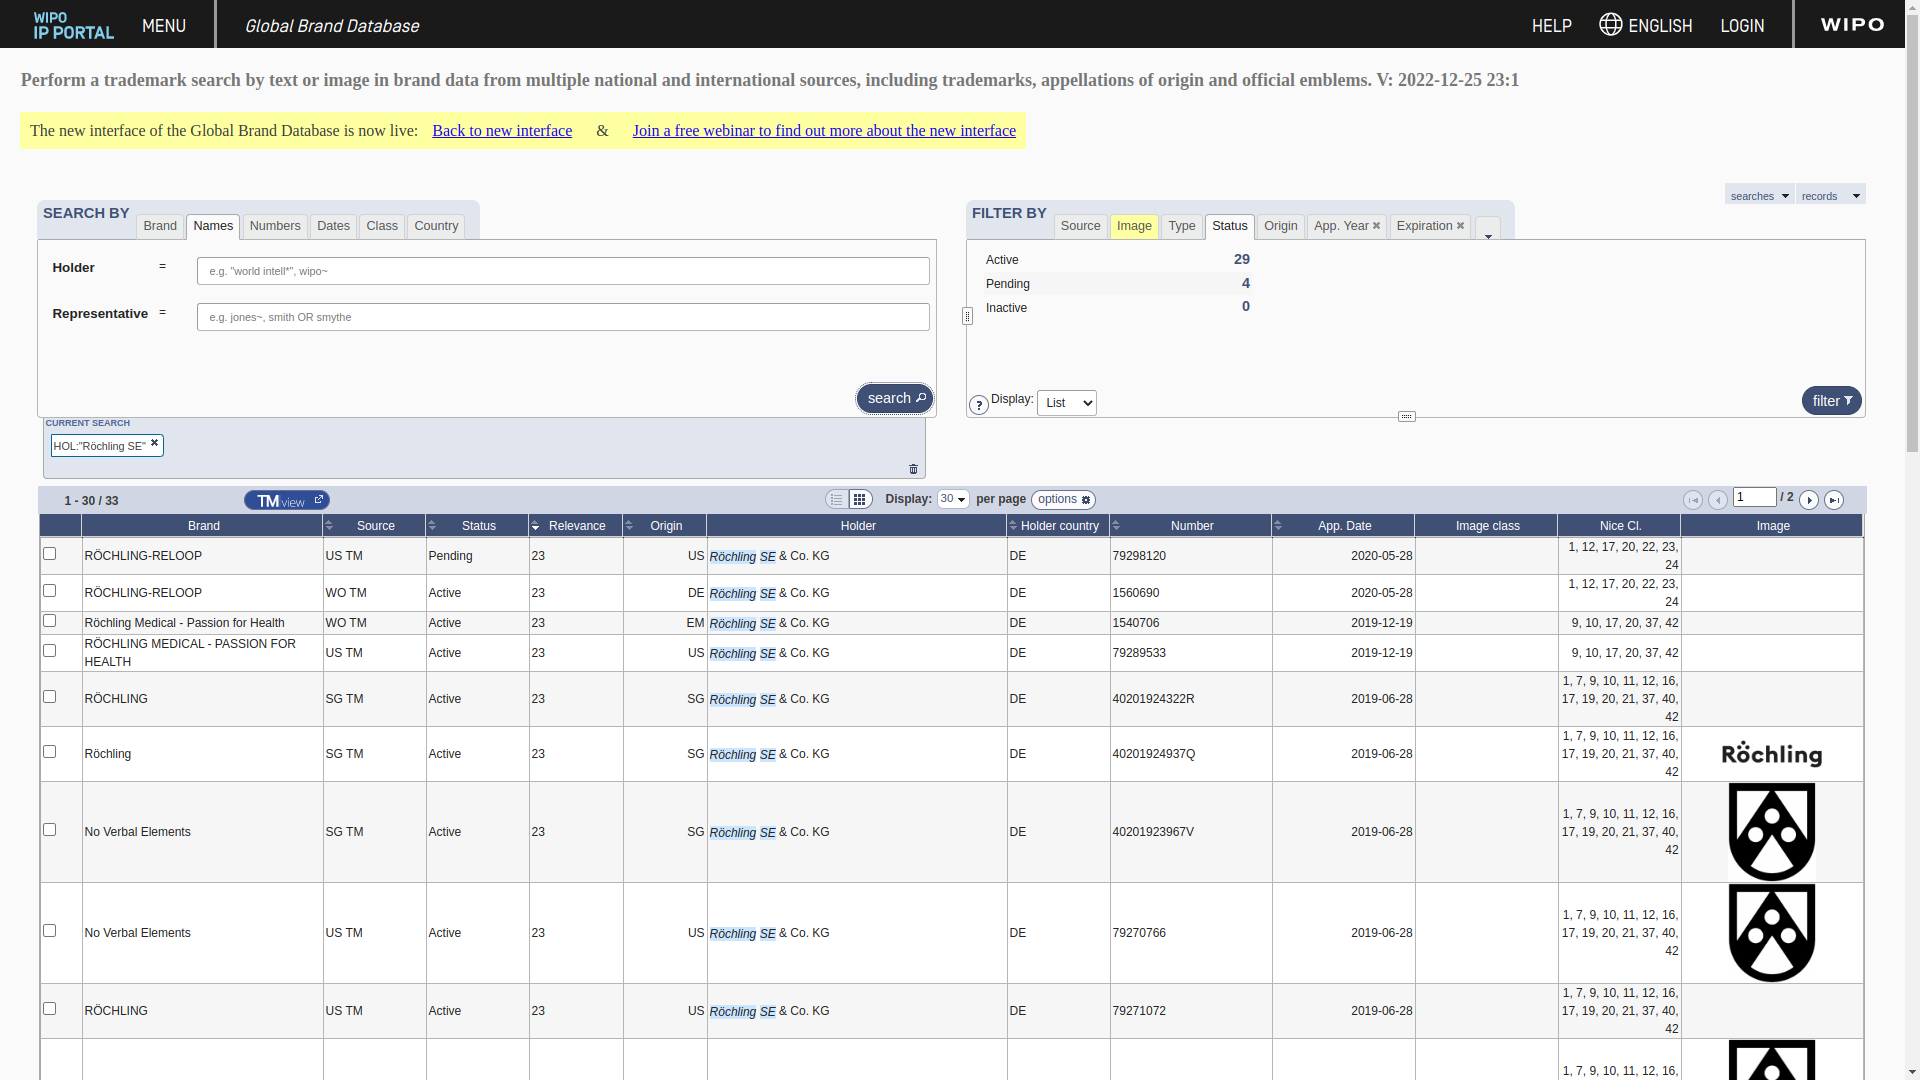Select checkbox for Röchling Medical WO TM row
1920x1080 pixels.
[x=50, y=621]
